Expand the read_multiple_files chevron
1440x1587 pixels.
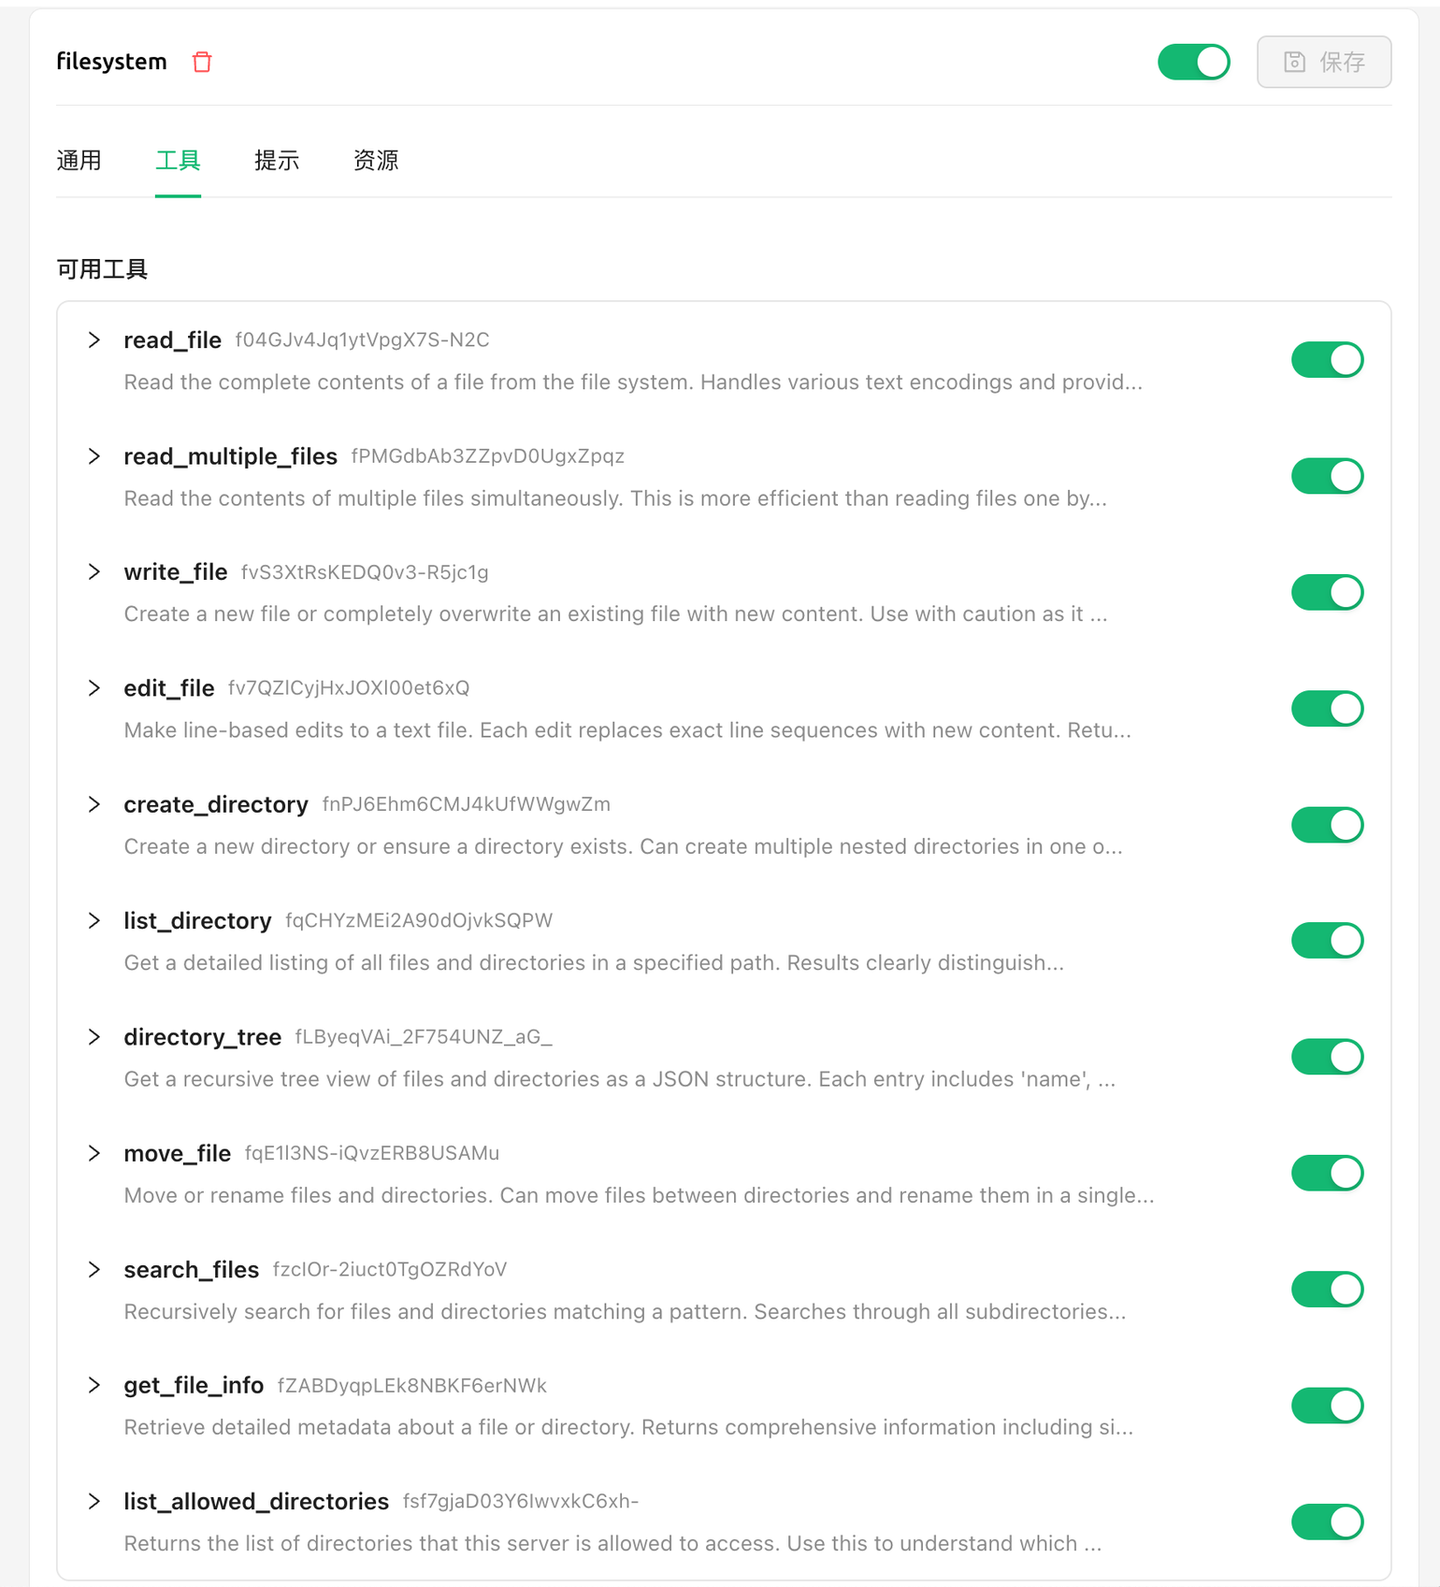pyautogui.click(x=94, y=456)
